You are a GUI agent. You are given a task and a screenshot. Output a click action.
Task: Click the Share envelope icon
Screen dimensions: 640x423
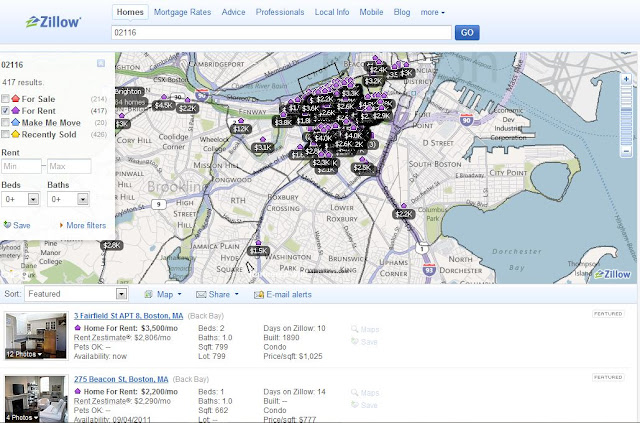click(x=201, y=294)
